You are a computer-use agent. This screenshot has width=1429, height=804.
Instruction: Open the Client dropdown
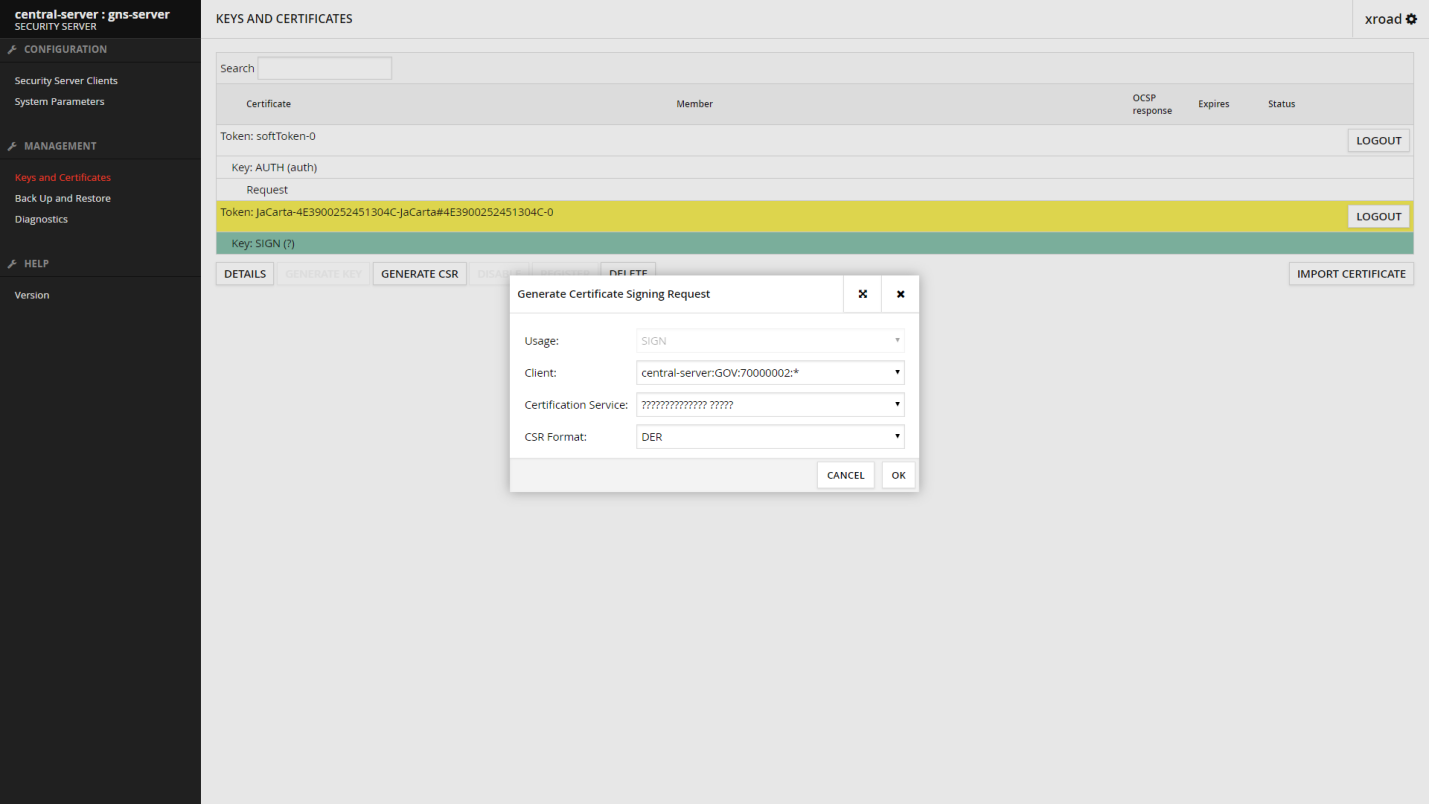770,373
